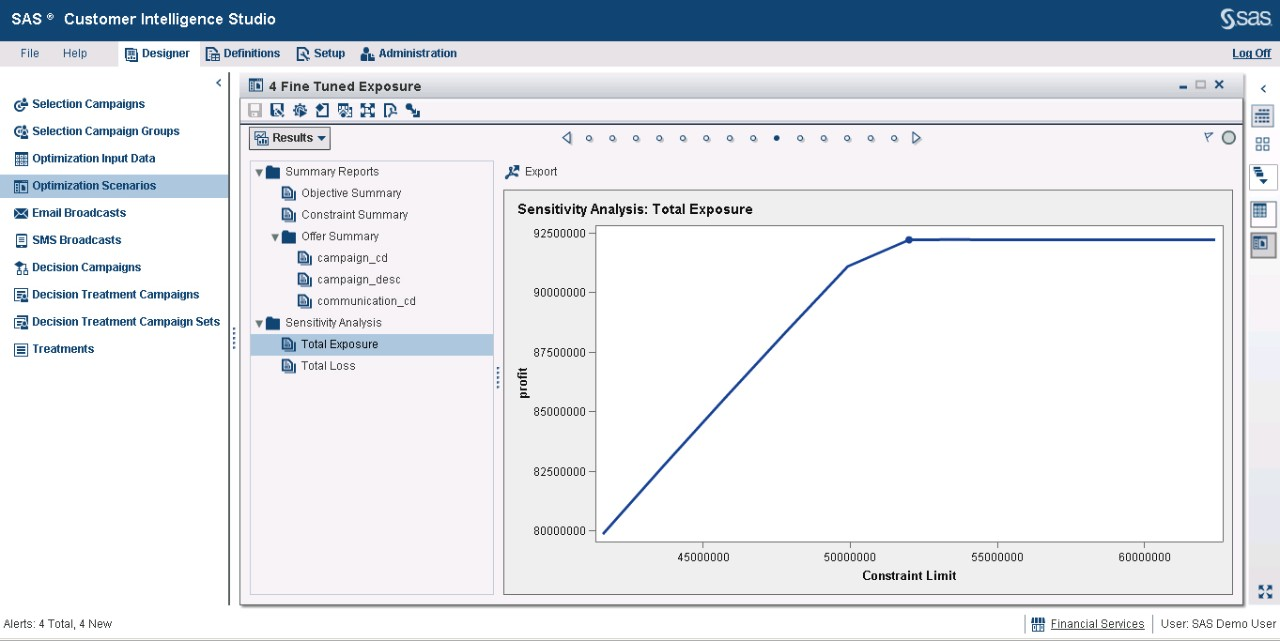Switch to the Setup tab
Screen dimensions: 1280x641
click(x=321, y=54)
